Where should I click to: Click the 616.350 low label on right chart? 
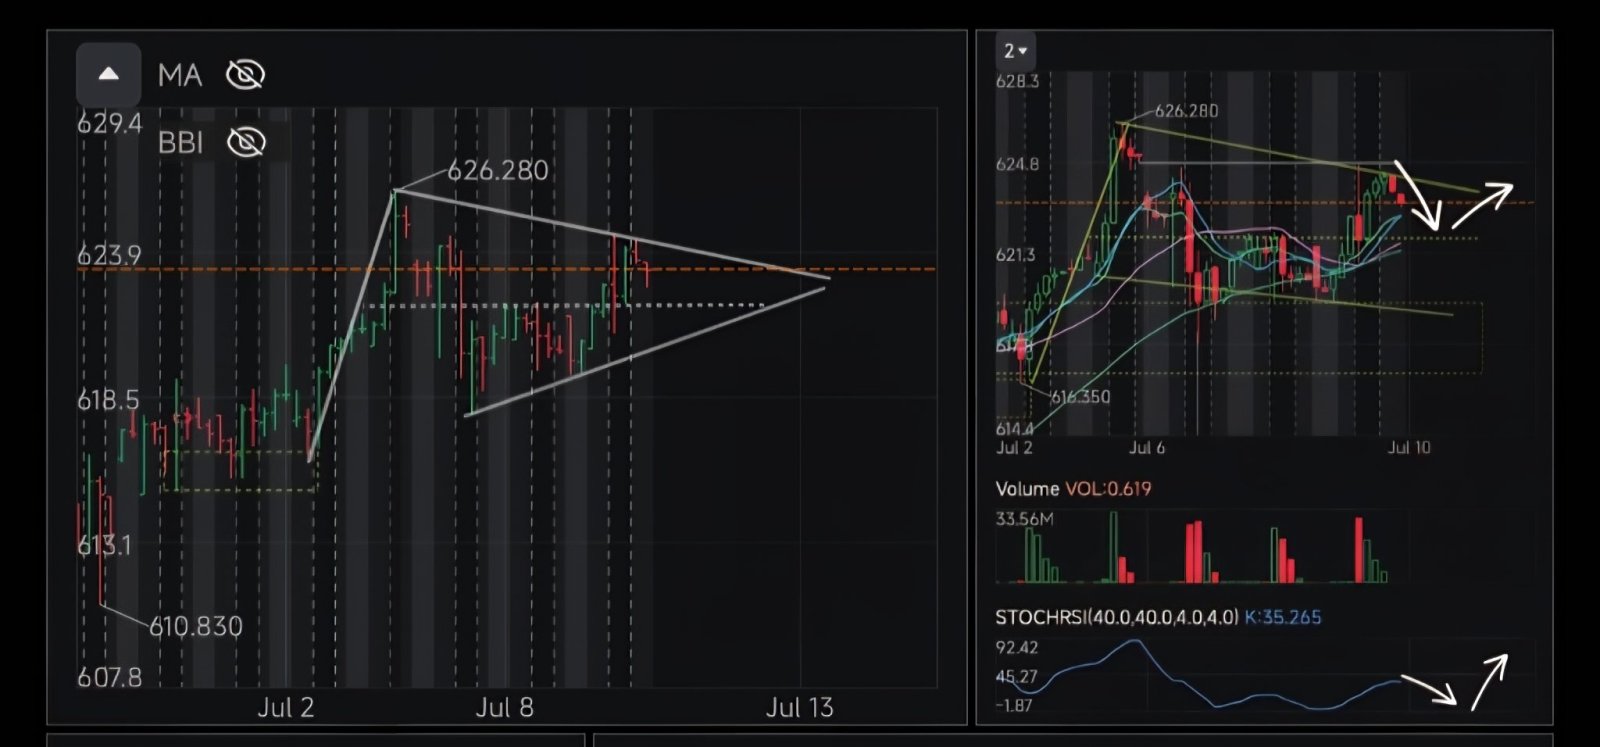tap(1080, 397)
